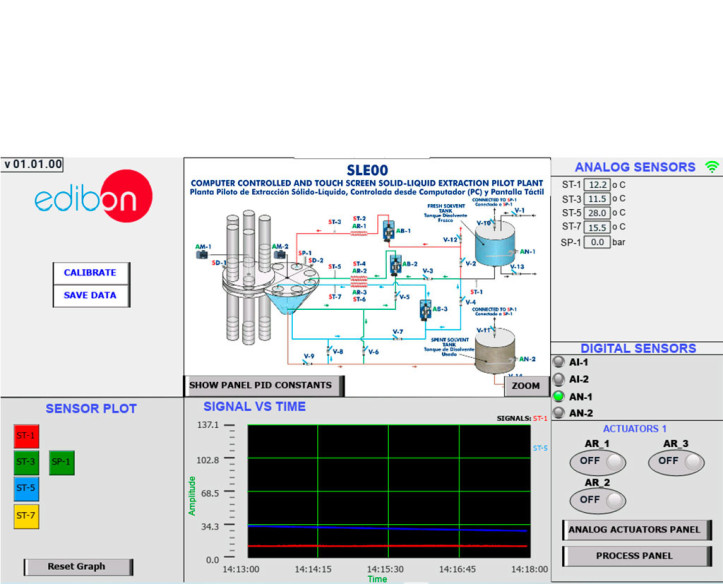Click the AM-2 motor icon
The height and width of the screenshot is (584, 723).
281,253
